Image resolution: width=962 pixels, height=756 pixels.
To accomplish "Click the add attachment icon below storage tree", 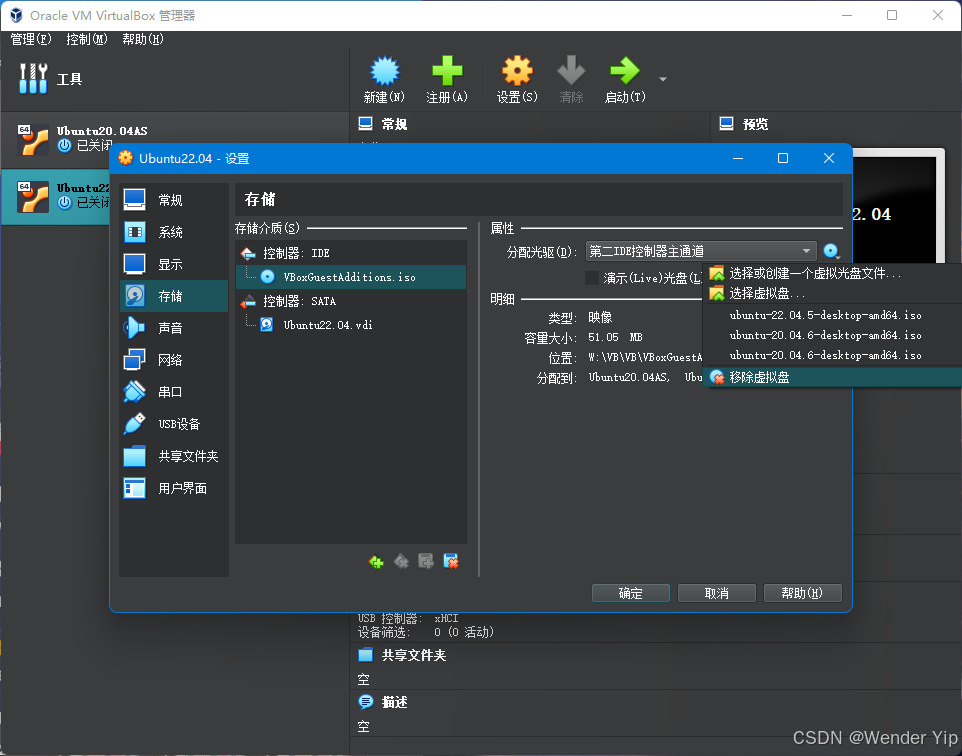I will coord(426,561).
